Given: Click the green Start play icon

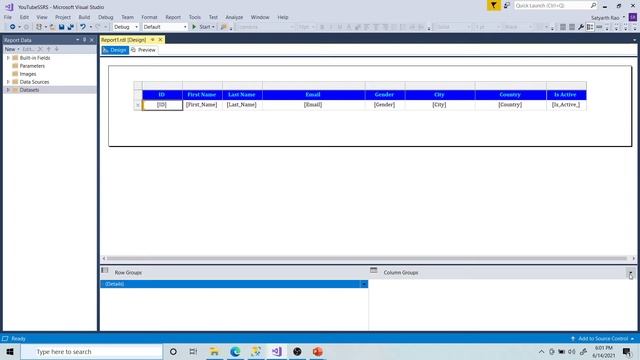Looking at the screenshot, I should 194,27.
